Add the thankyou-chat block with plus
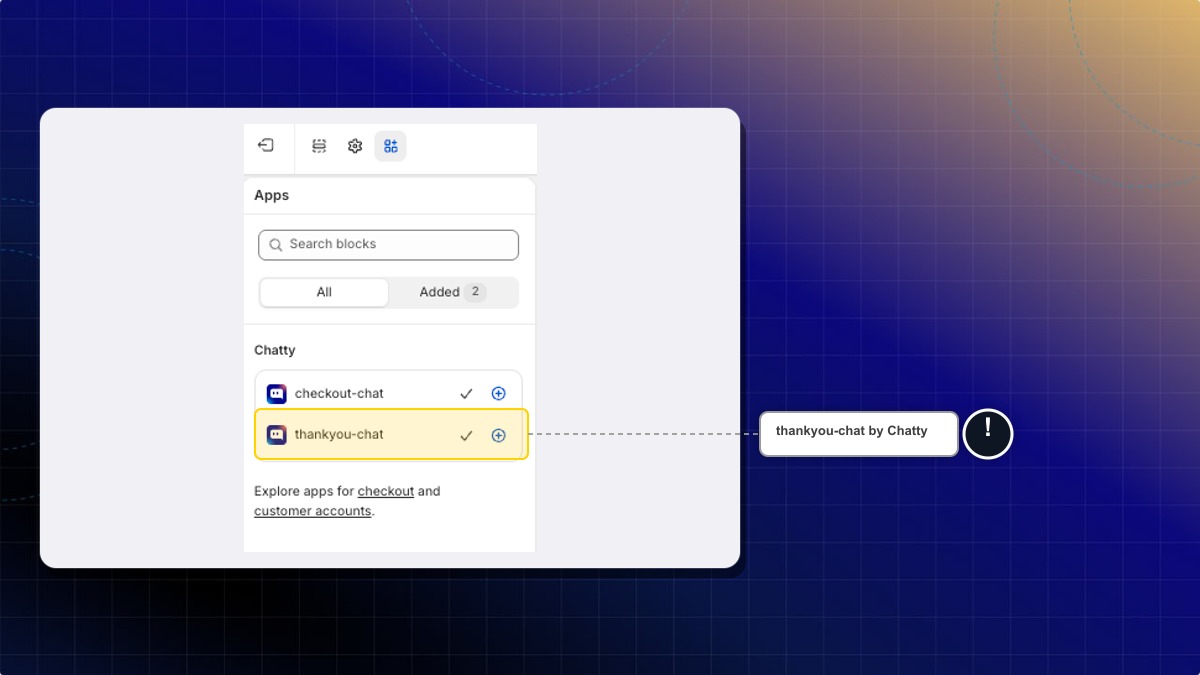The height and width of the screenshot is (675, 1200). pos(499,435)
